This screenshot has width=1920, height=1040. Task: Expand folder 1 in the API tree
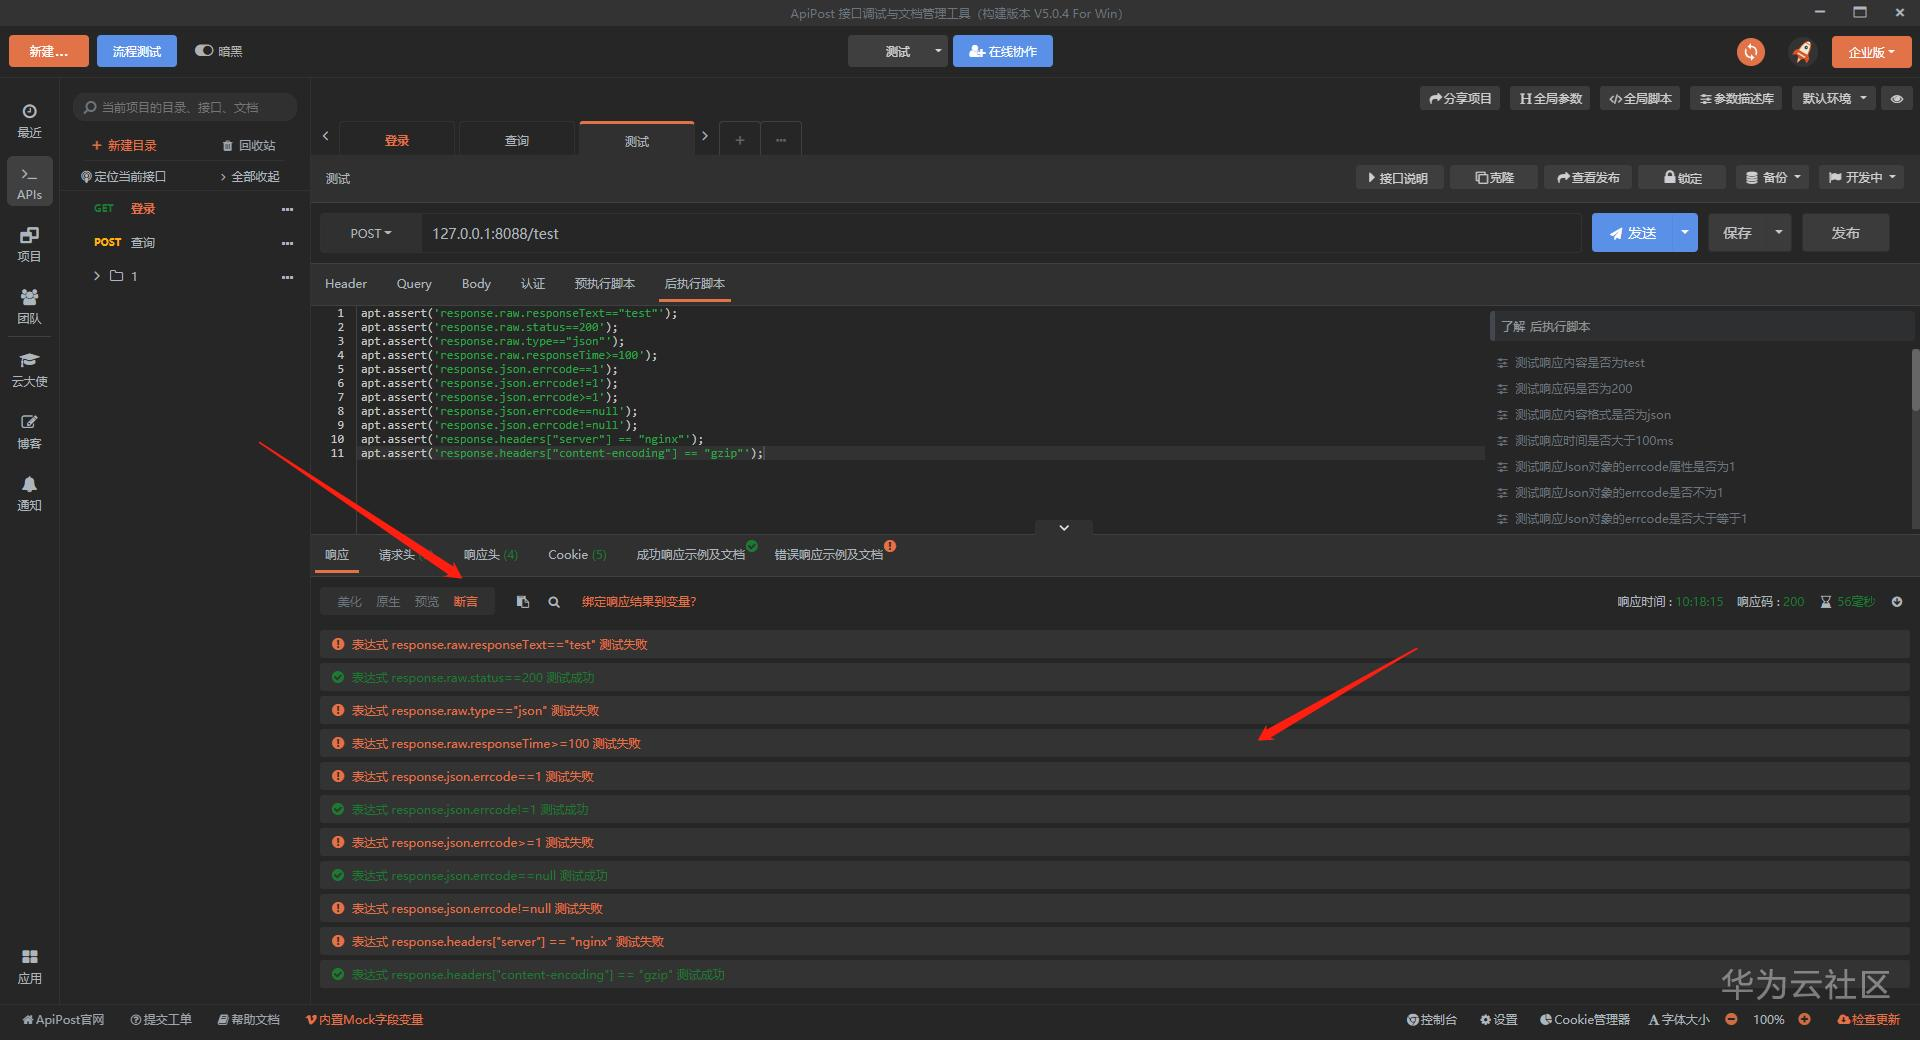[97, 276]
